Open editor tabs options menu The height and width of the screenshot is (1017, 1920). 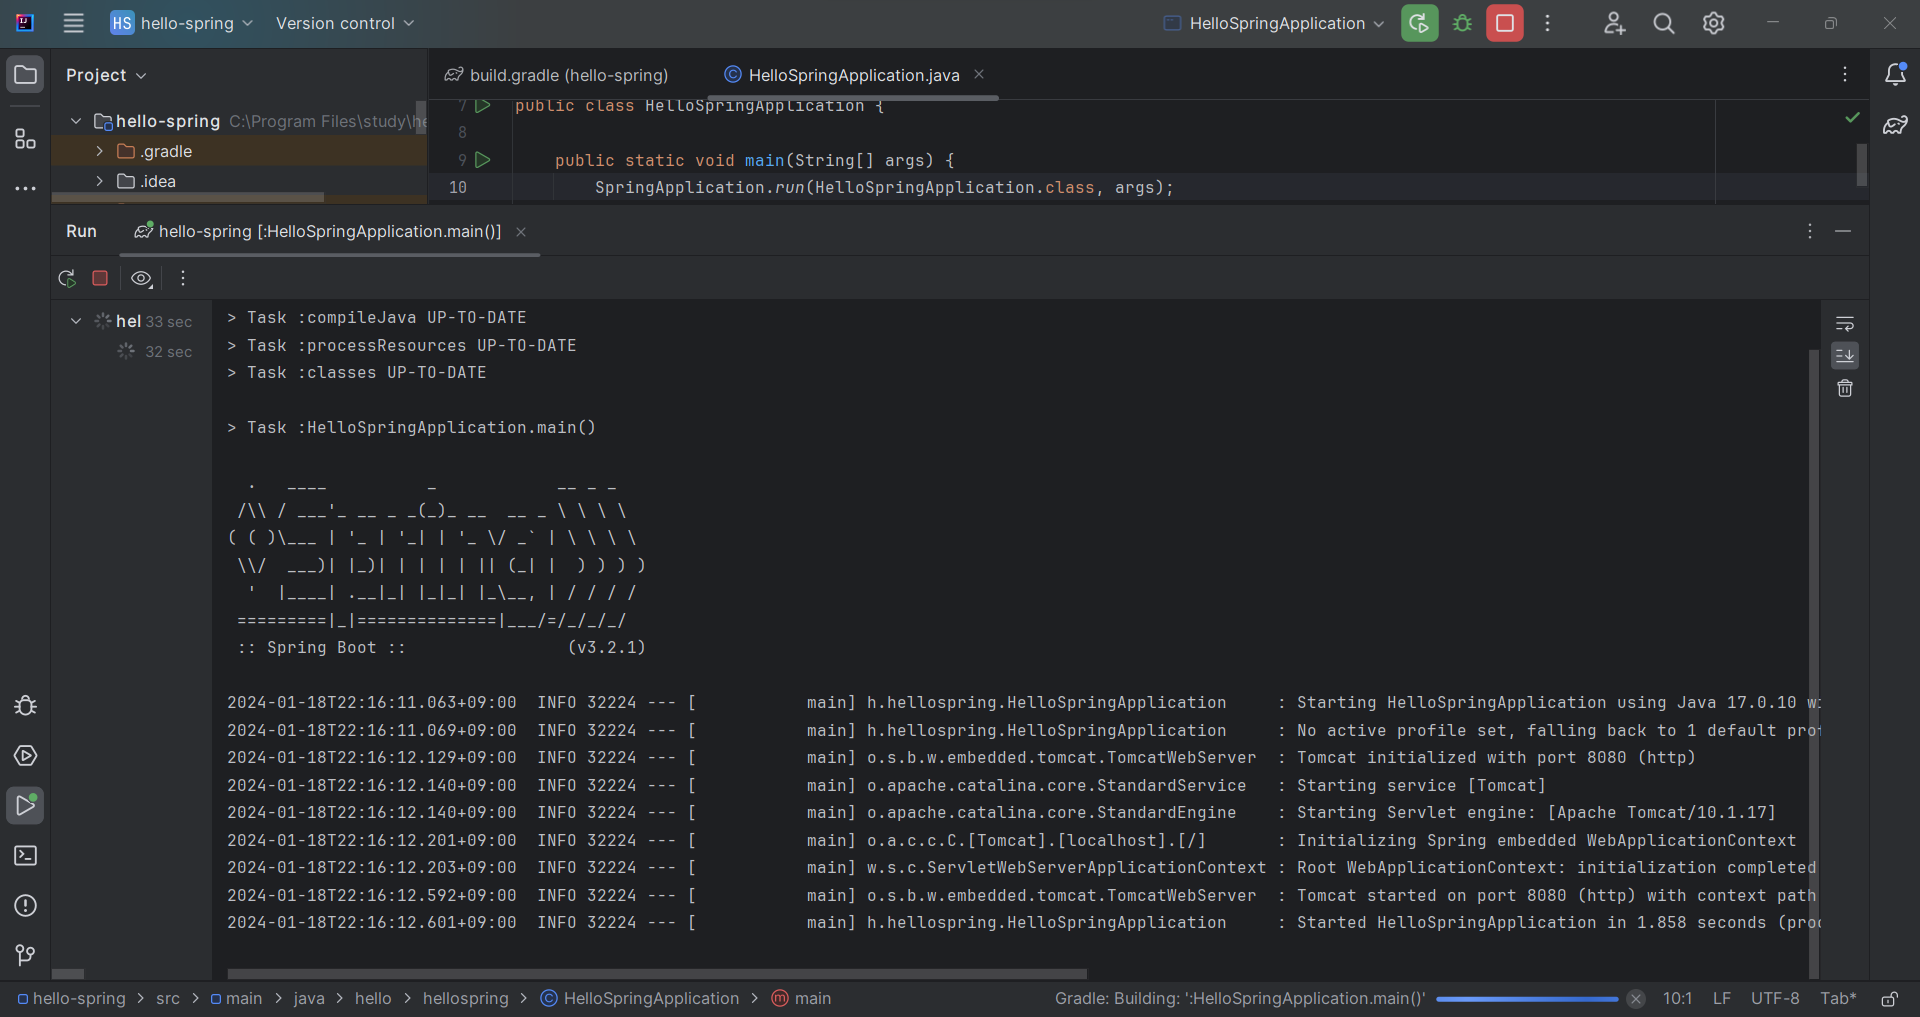point(1845,74)
